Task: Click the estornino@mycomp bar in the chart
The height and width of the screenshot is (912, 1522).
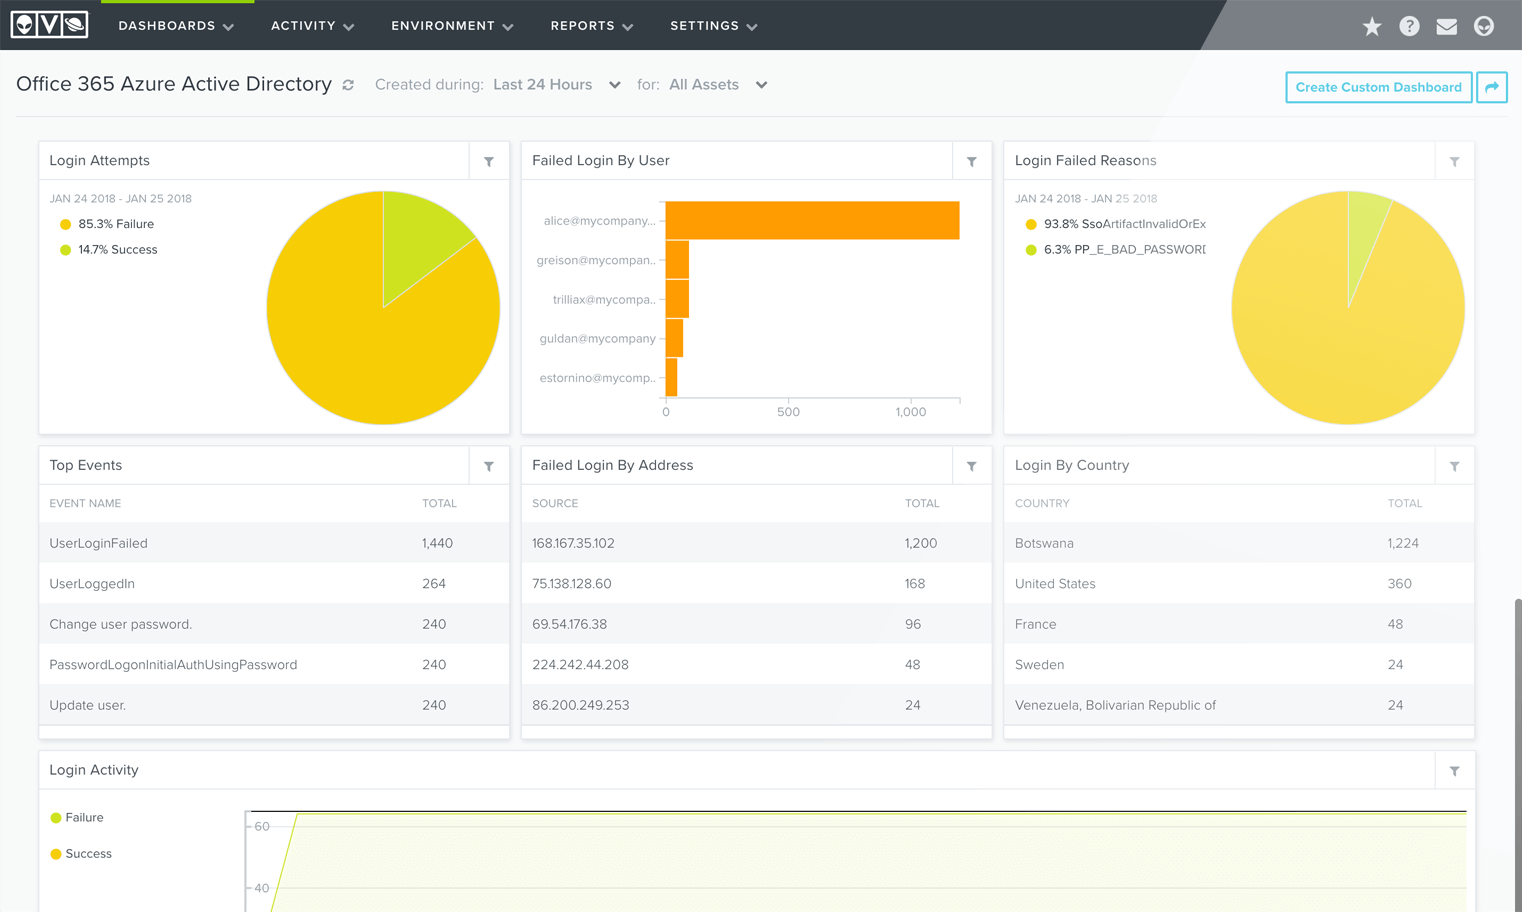Action: [671, 377]
